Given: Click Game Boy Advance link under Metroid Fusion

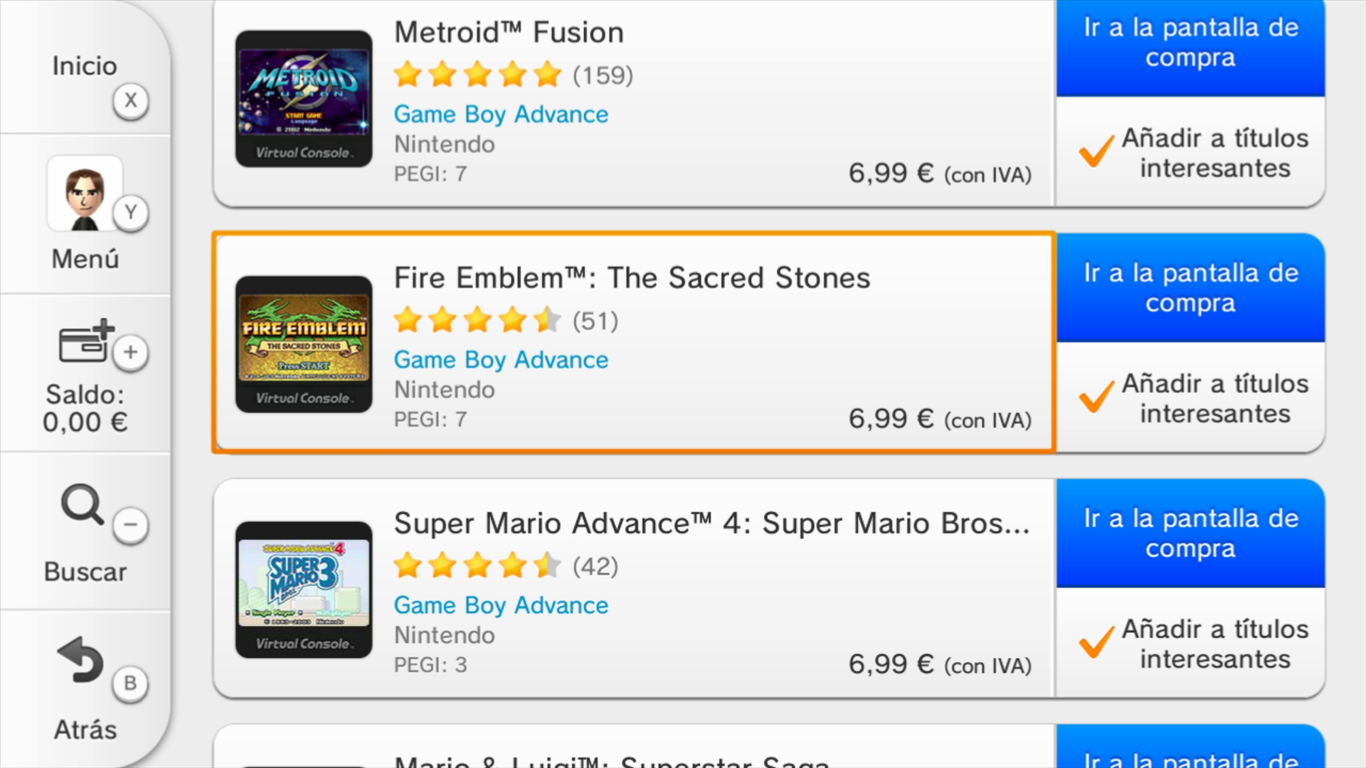Looking at the screenshot, I should click(x=501, y=114).
